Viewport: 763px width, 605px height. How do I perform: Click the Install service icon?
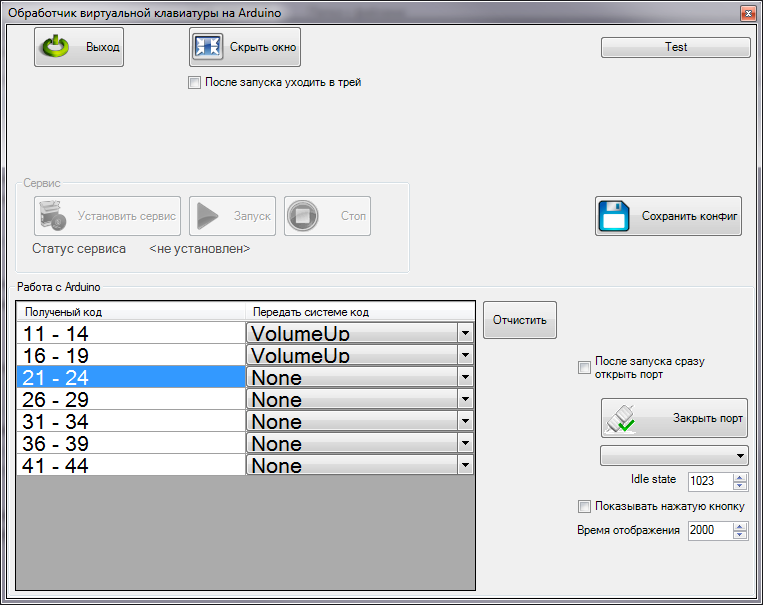(54, 216)
